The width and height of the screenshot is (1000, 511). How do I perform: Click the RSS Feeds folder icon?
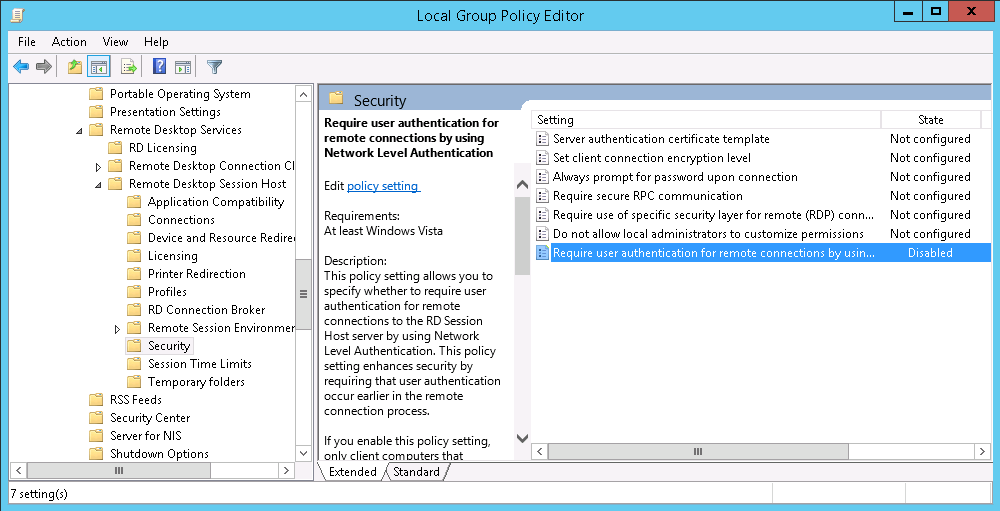96,400
